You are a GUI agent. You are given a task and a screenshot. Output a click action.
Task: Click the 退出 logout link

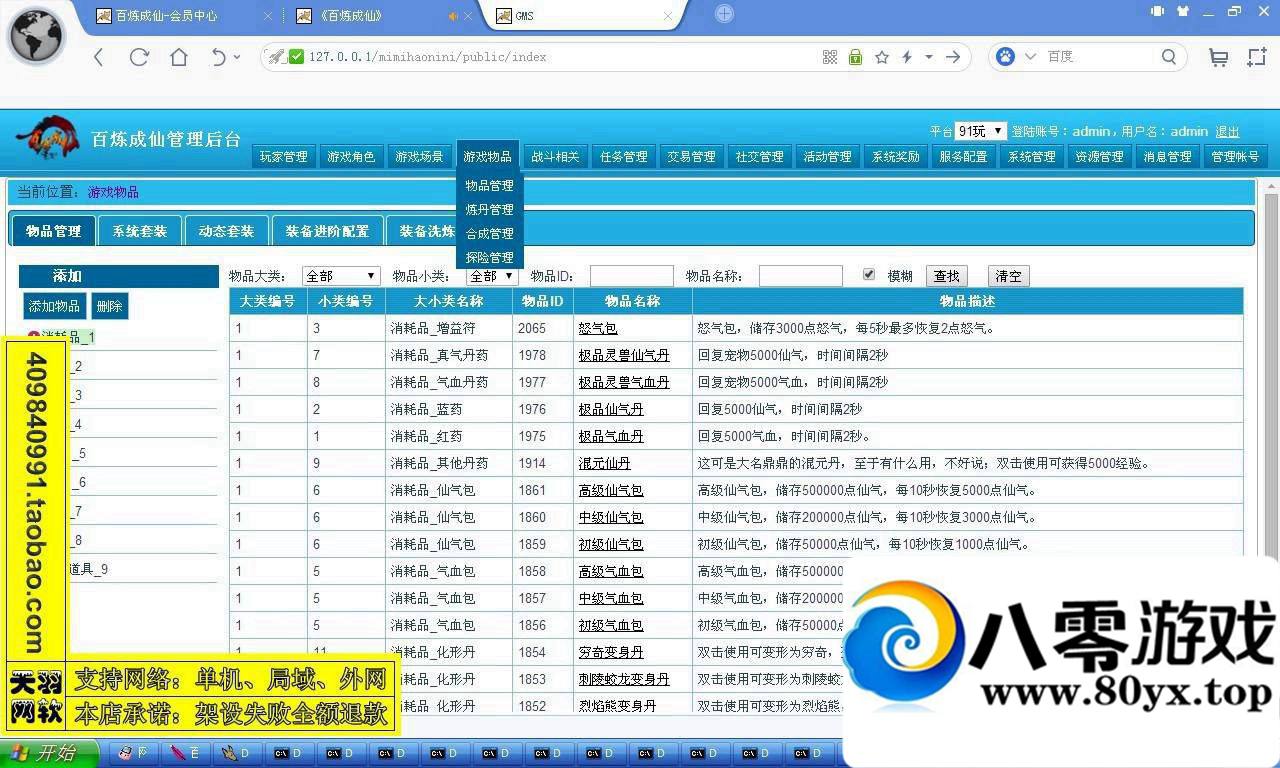tap(1227, 132)
